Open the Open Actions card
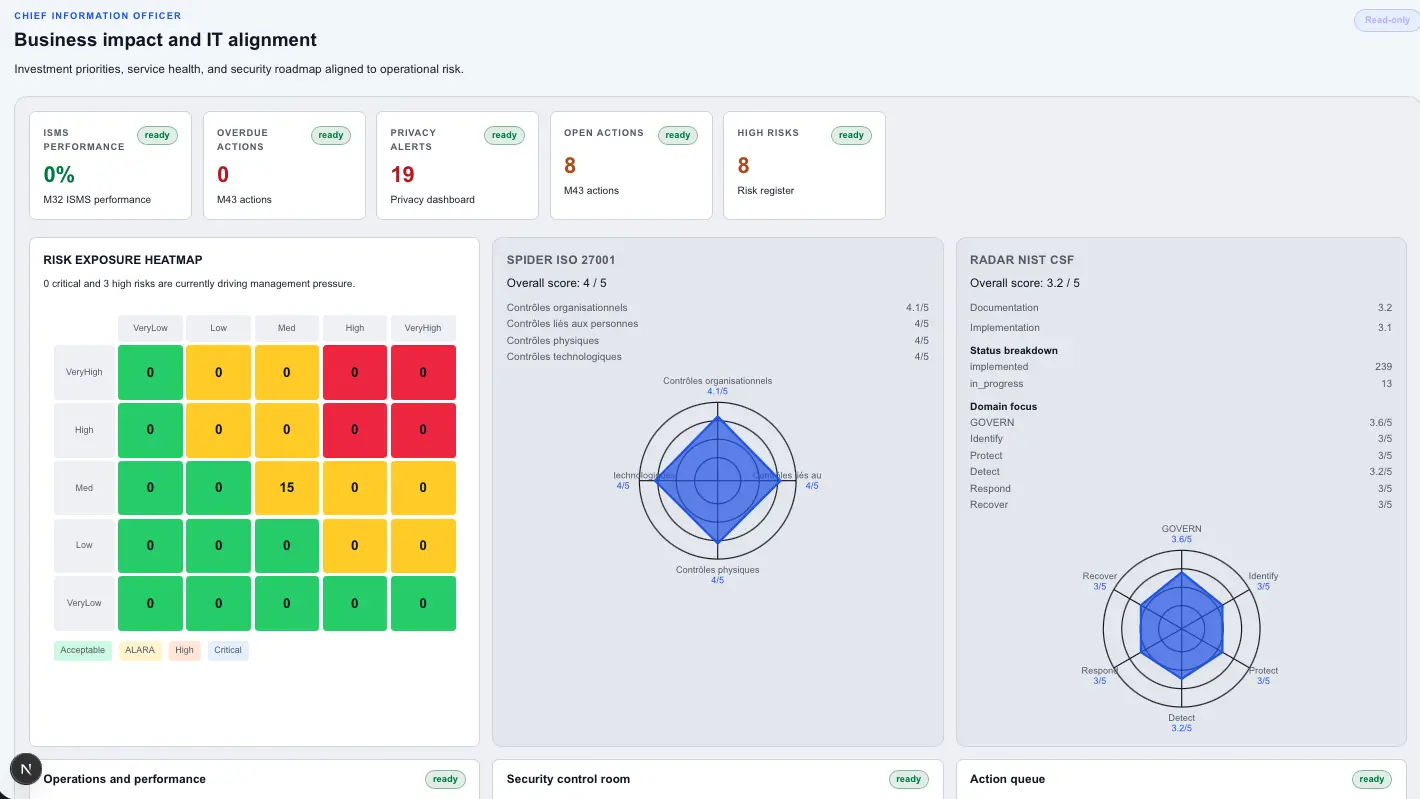This screenshot has width=1420, height=799. coord(631,165)
